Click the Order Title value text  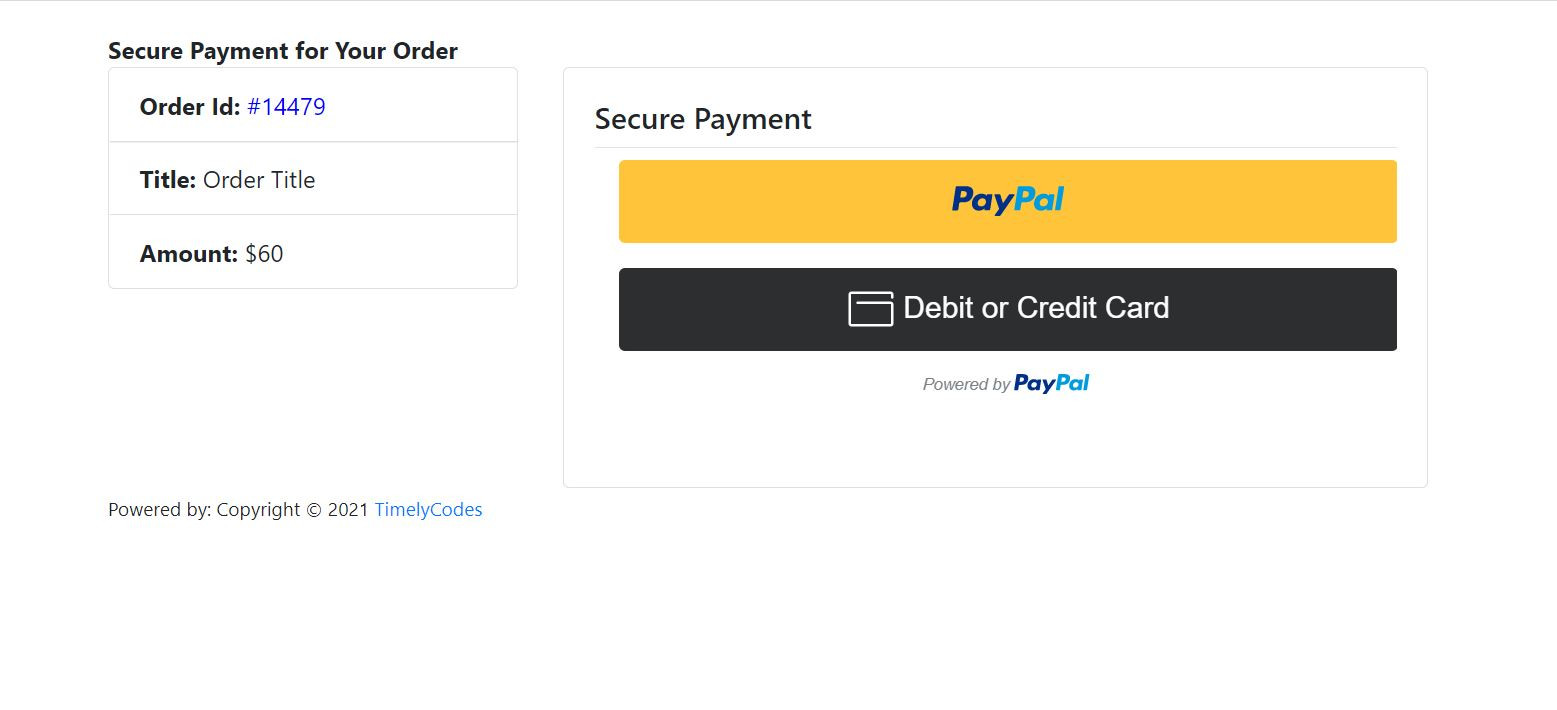[x=259, y=180]
